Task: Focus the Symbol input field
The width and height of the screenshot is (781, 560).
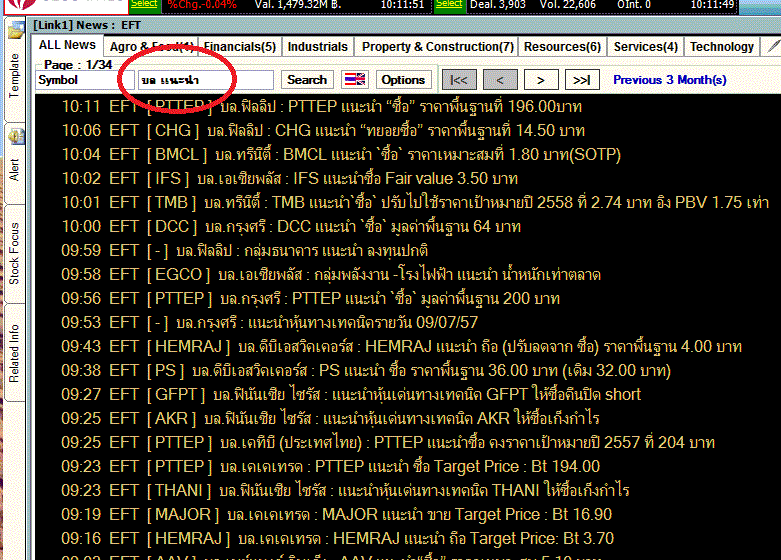Action: pyautogui.click(x=85, y=80)
